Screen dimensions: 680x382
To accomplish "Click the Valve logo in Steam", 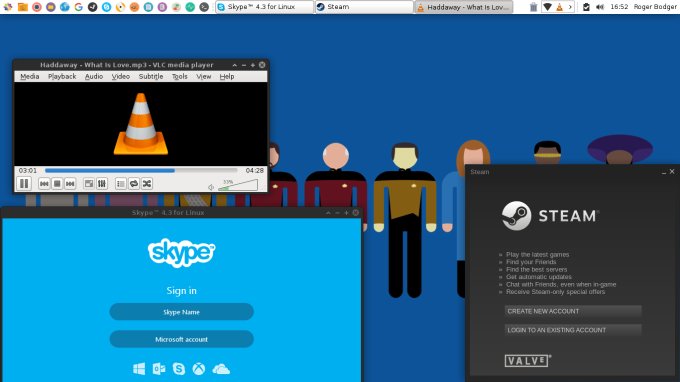I will [528, 361].
